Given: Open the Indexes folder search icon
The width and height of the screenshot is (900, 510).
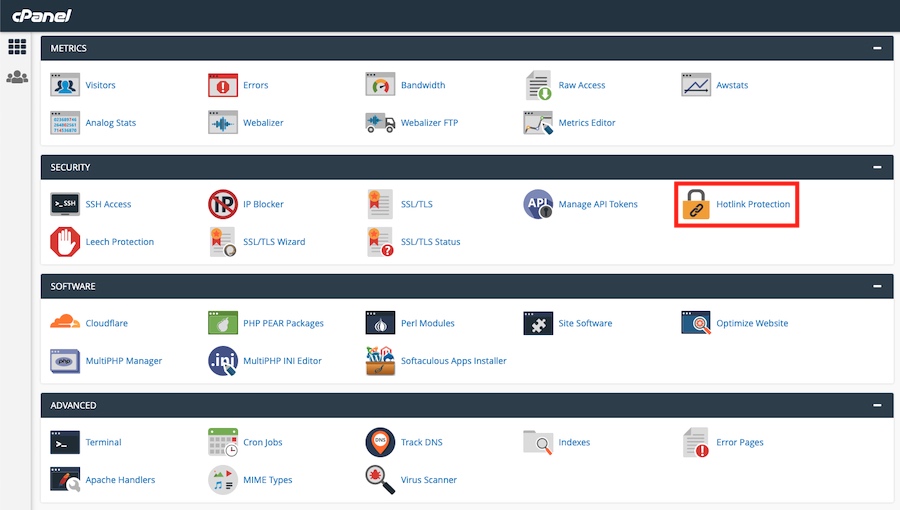Looking at the screenshot, I should (538, 442).
